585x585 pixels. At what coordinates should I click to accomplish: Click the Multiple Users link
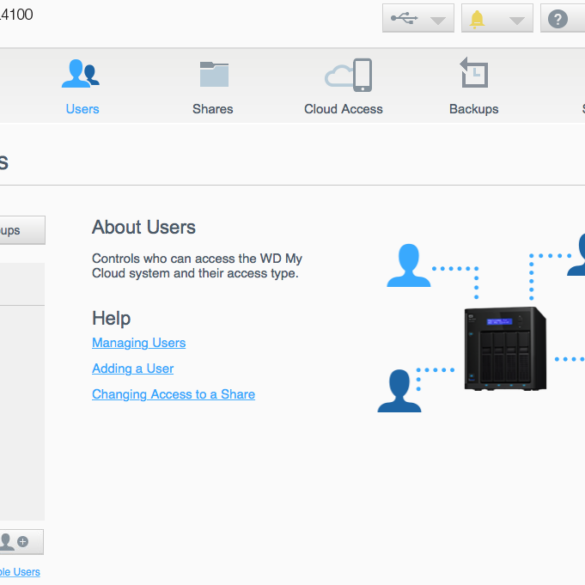tap(20, 572)
